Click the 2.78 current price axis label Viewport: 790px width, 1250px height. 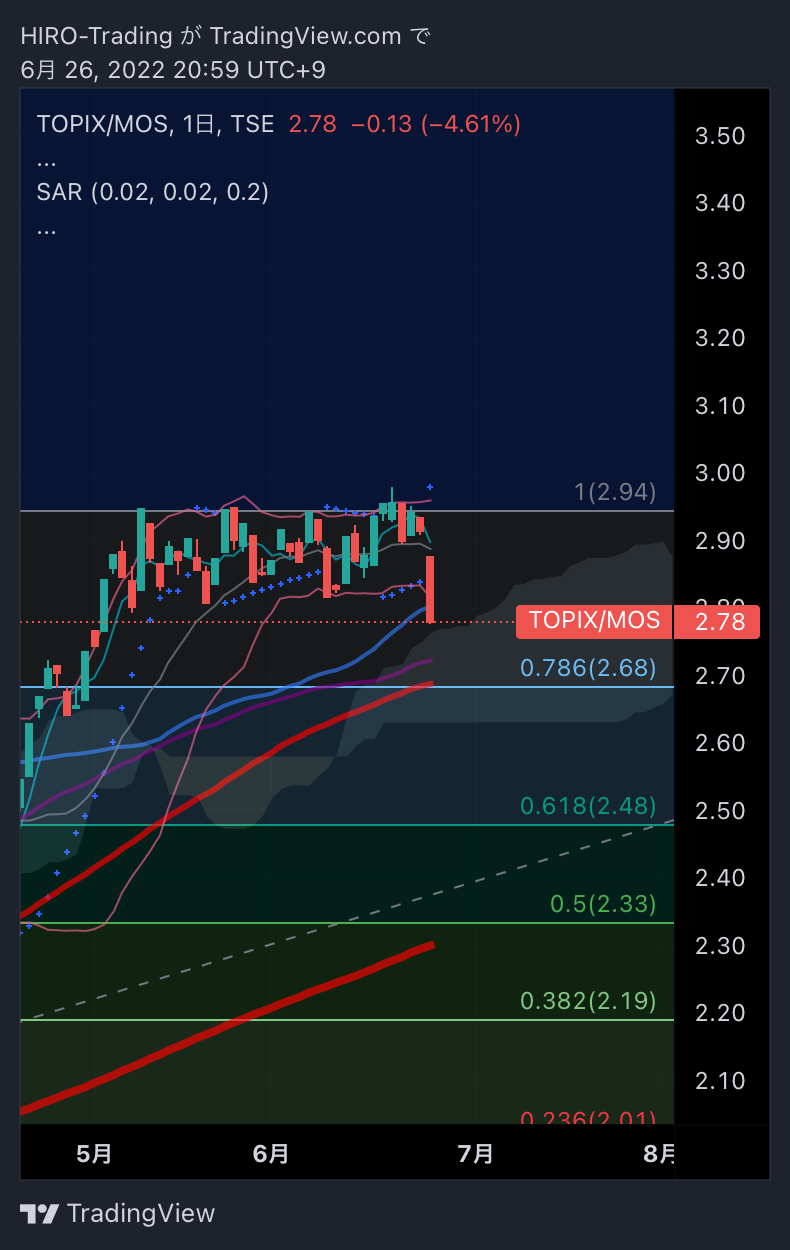point(717,622)
